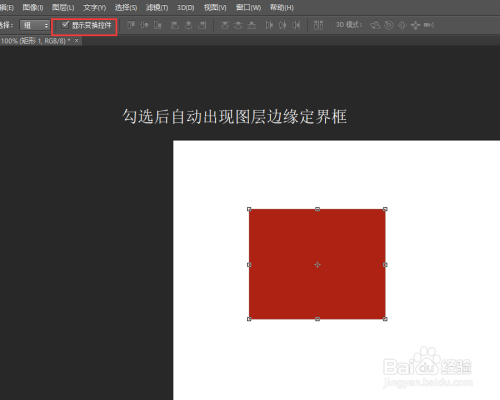
Task: Open the 视图(V) menu
Action: tap(215, 7)
